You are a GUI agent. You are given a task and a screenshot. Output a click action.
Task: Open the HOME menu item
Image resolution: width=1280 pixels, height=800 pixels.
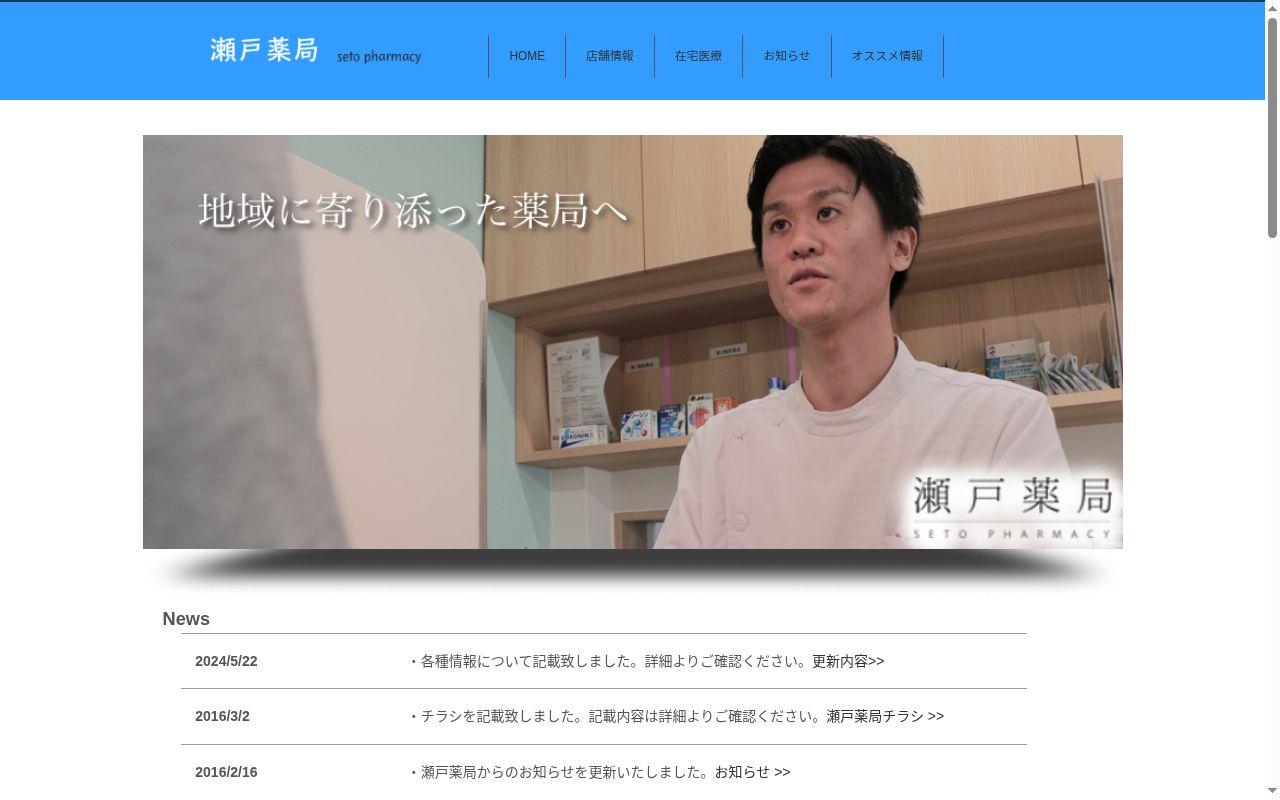point(527,56)
